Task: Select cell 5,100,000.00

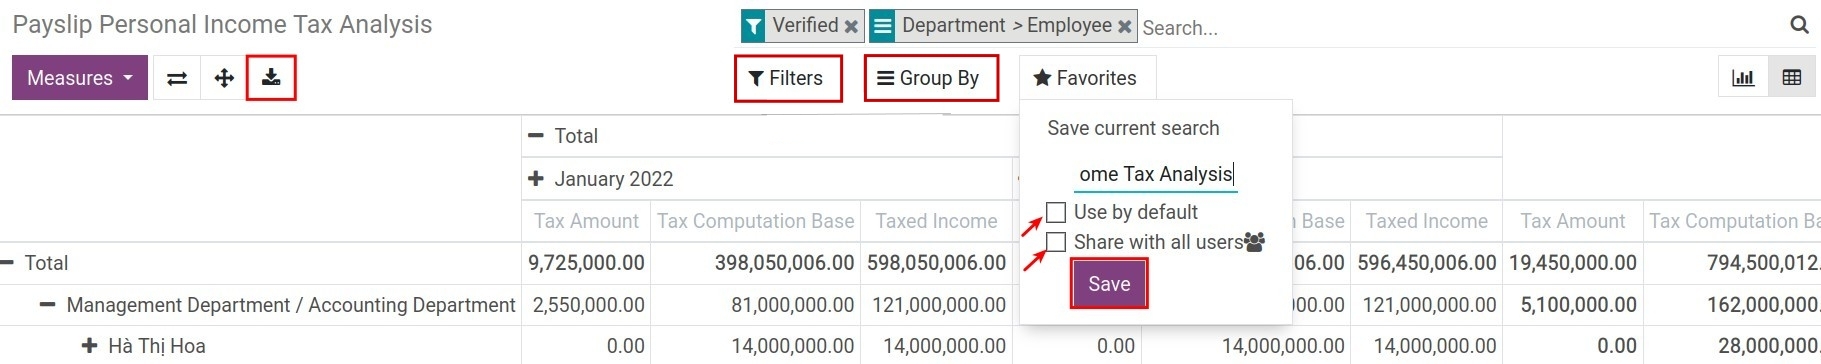Action: coord(1573,305)
